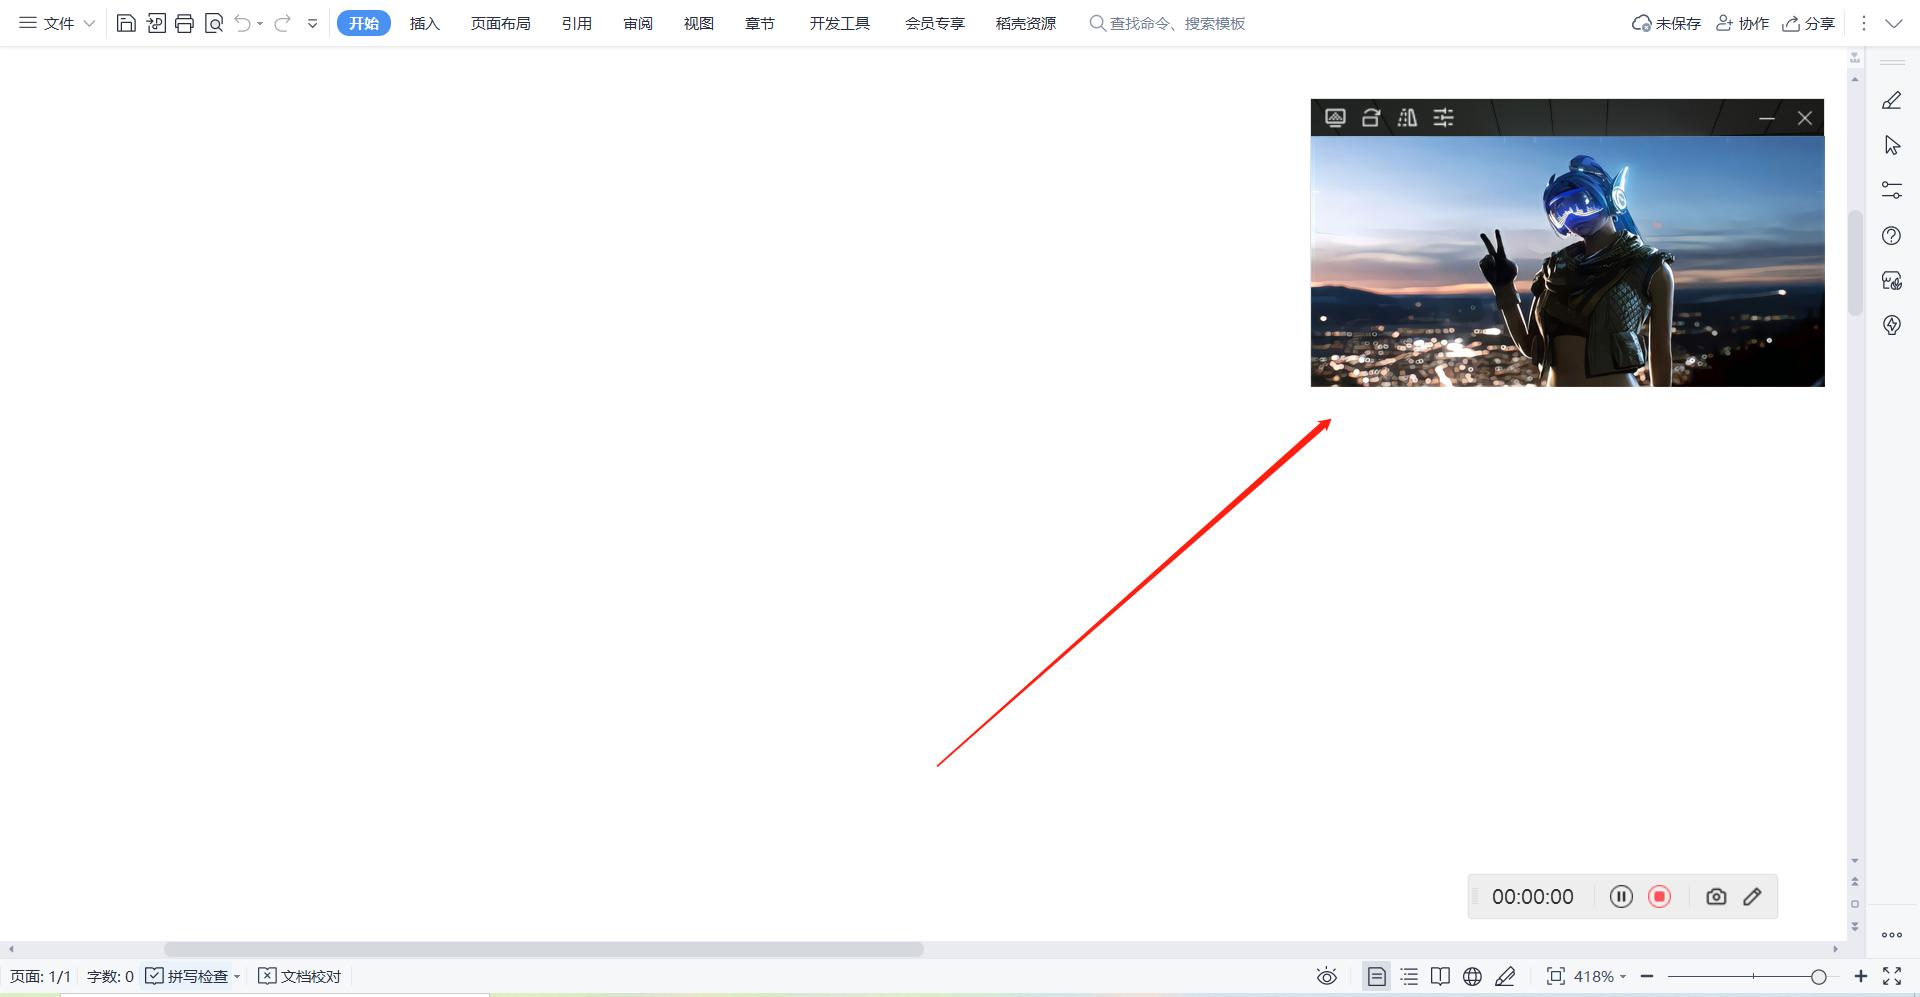Switch to the 插入 ribbon tab
Screen dimensions: 1920x997
pyautogui.click(x=424, y=23)
